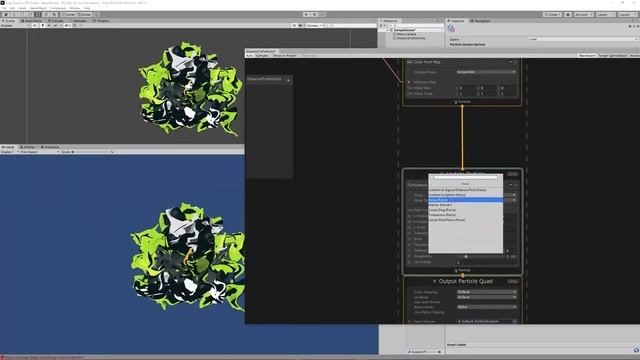
Task: Click the Play button
Action: coord(306,15)
